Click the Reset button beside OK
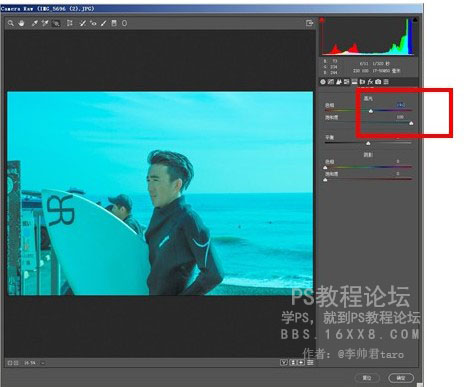 click(x=367, y=378)
